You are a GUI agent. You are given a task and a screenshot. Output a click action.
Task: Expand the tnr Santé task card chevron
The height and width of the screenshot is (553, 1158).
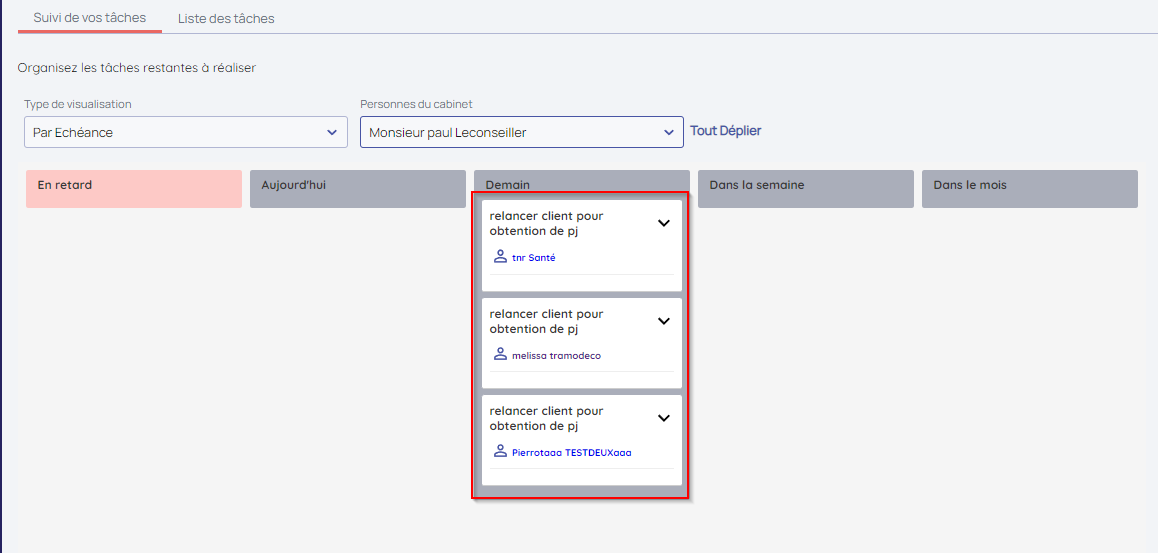click(x=663, y=224)
